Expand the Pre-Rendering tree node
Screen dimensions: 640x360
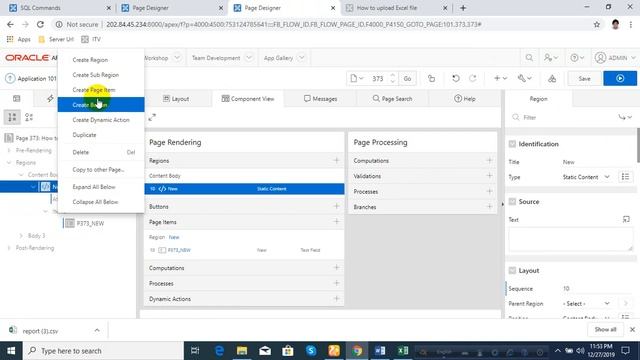coord(9,151)
